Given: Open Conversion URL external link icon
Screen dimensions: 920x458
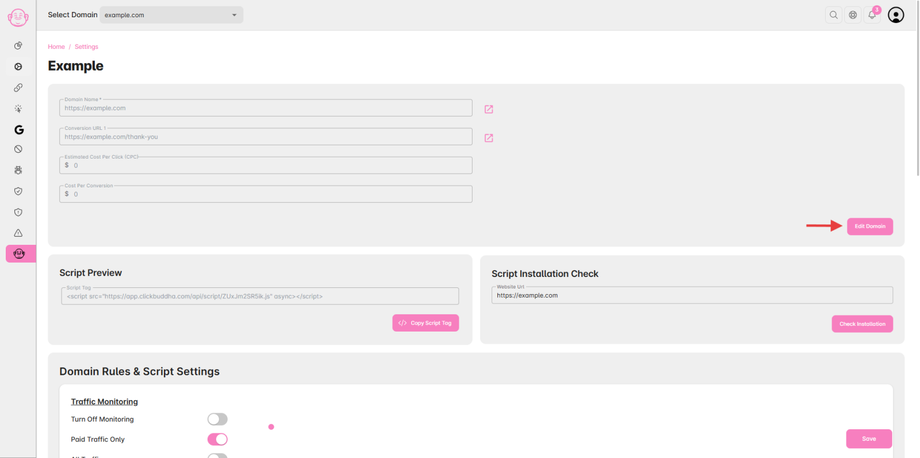Looking at the screenshot, I should 489,138.
